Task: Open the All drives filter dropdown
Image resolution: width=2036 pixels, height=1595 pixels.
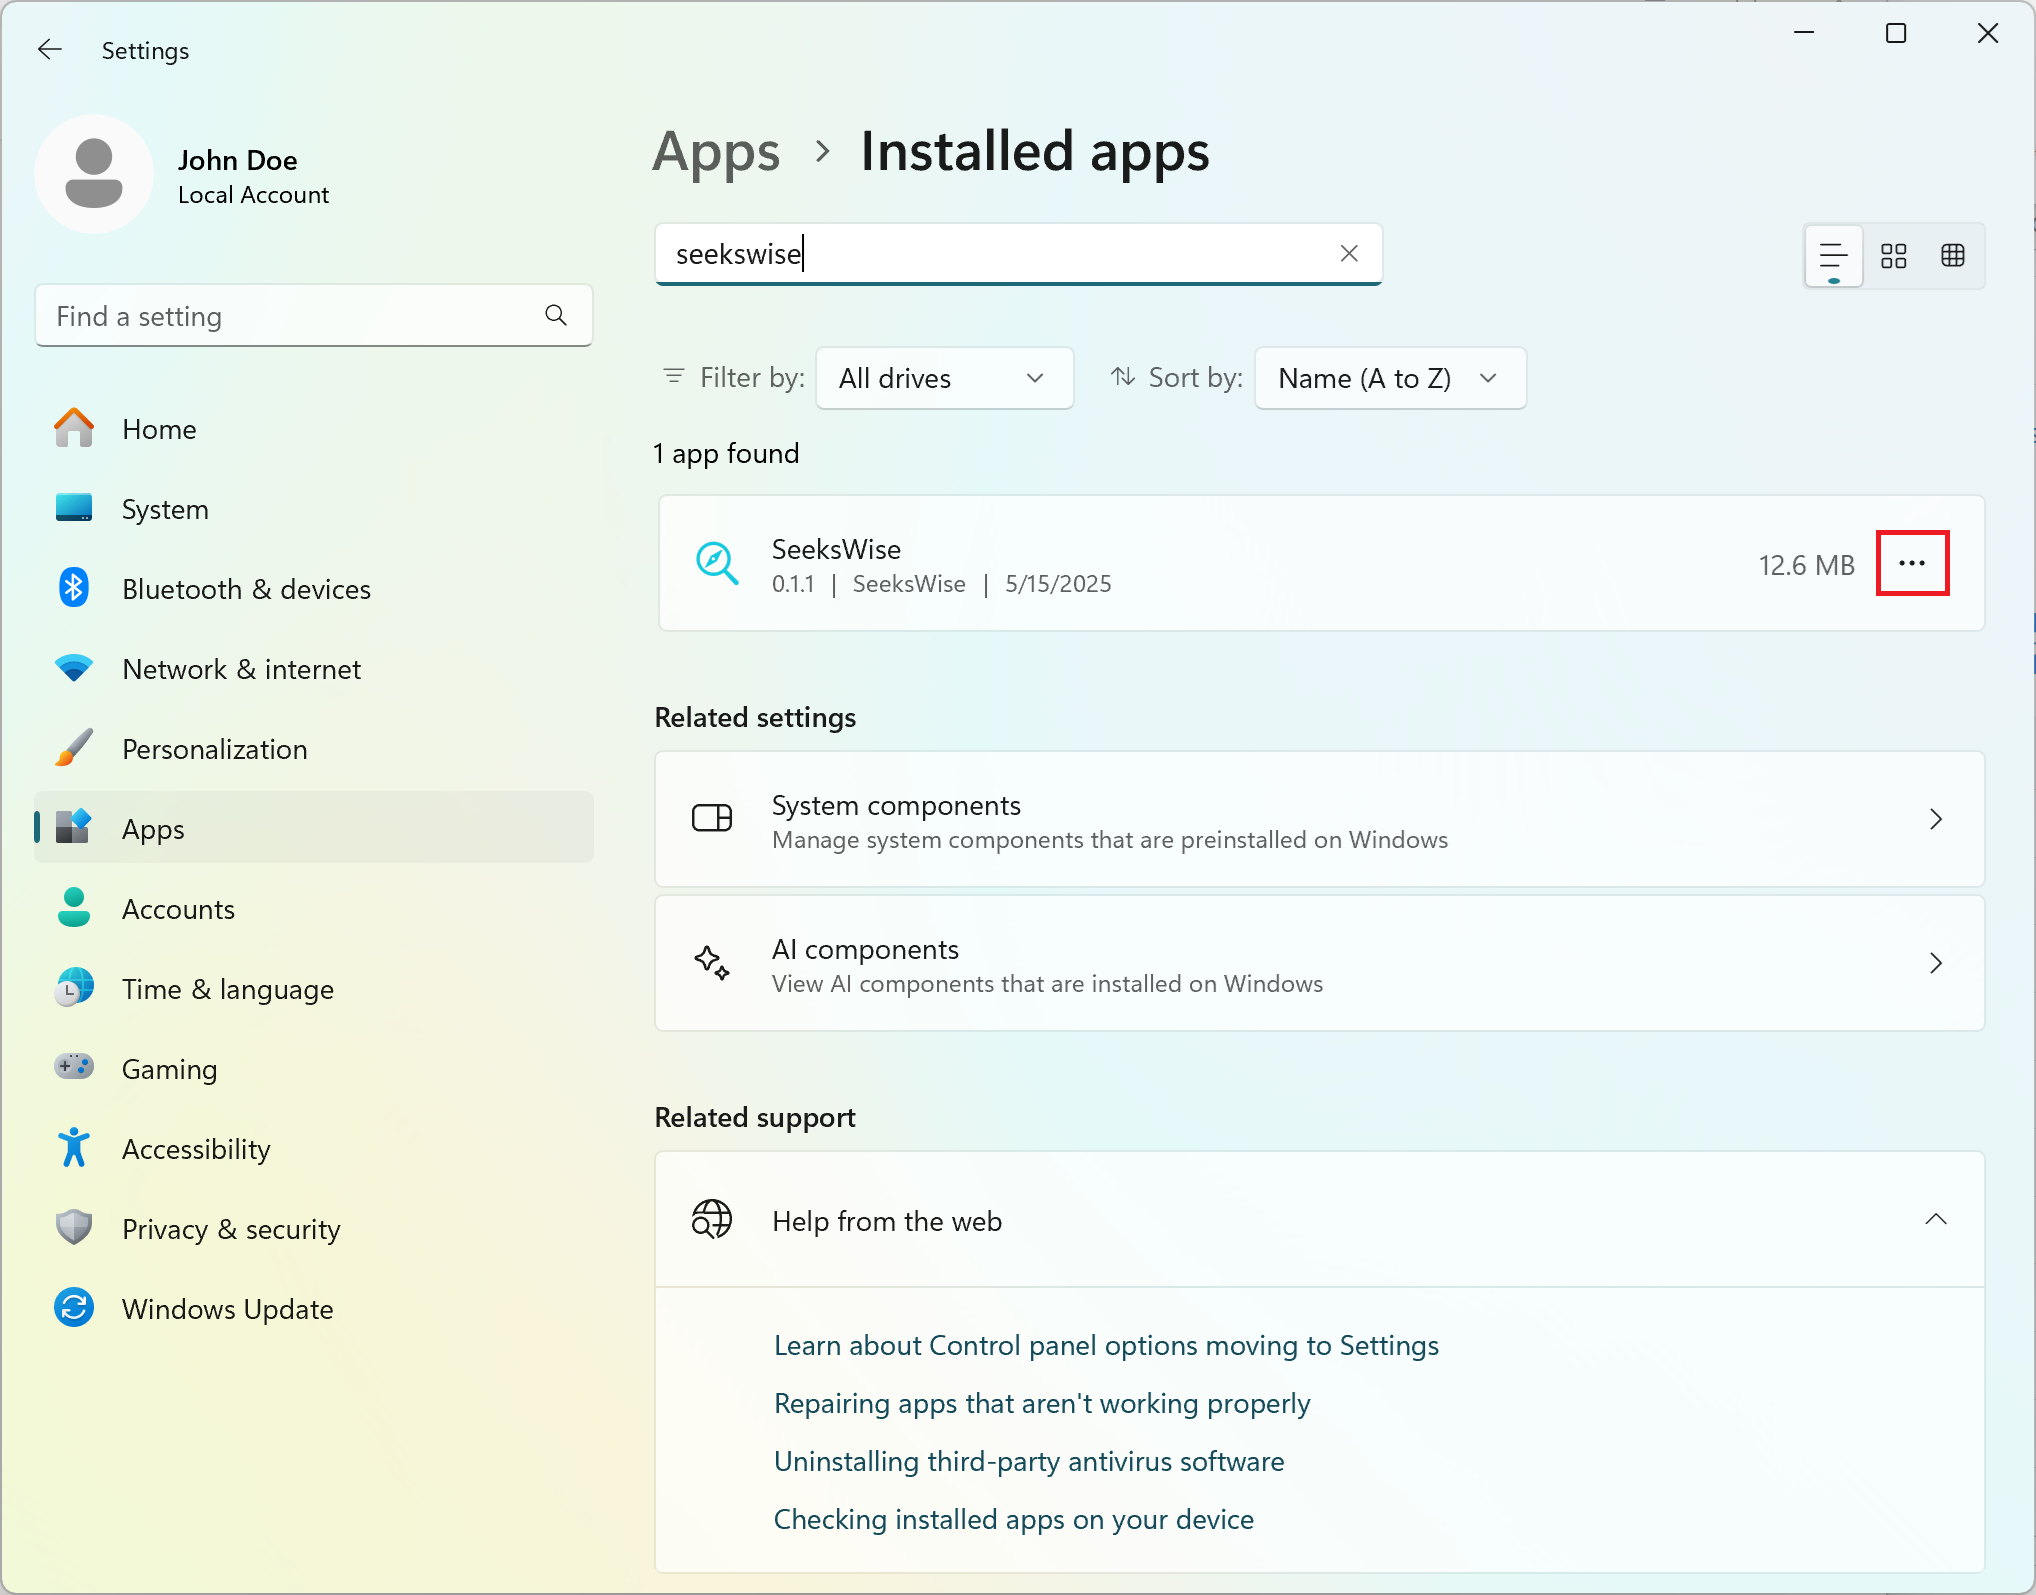Action: click(x=944, y=378)
